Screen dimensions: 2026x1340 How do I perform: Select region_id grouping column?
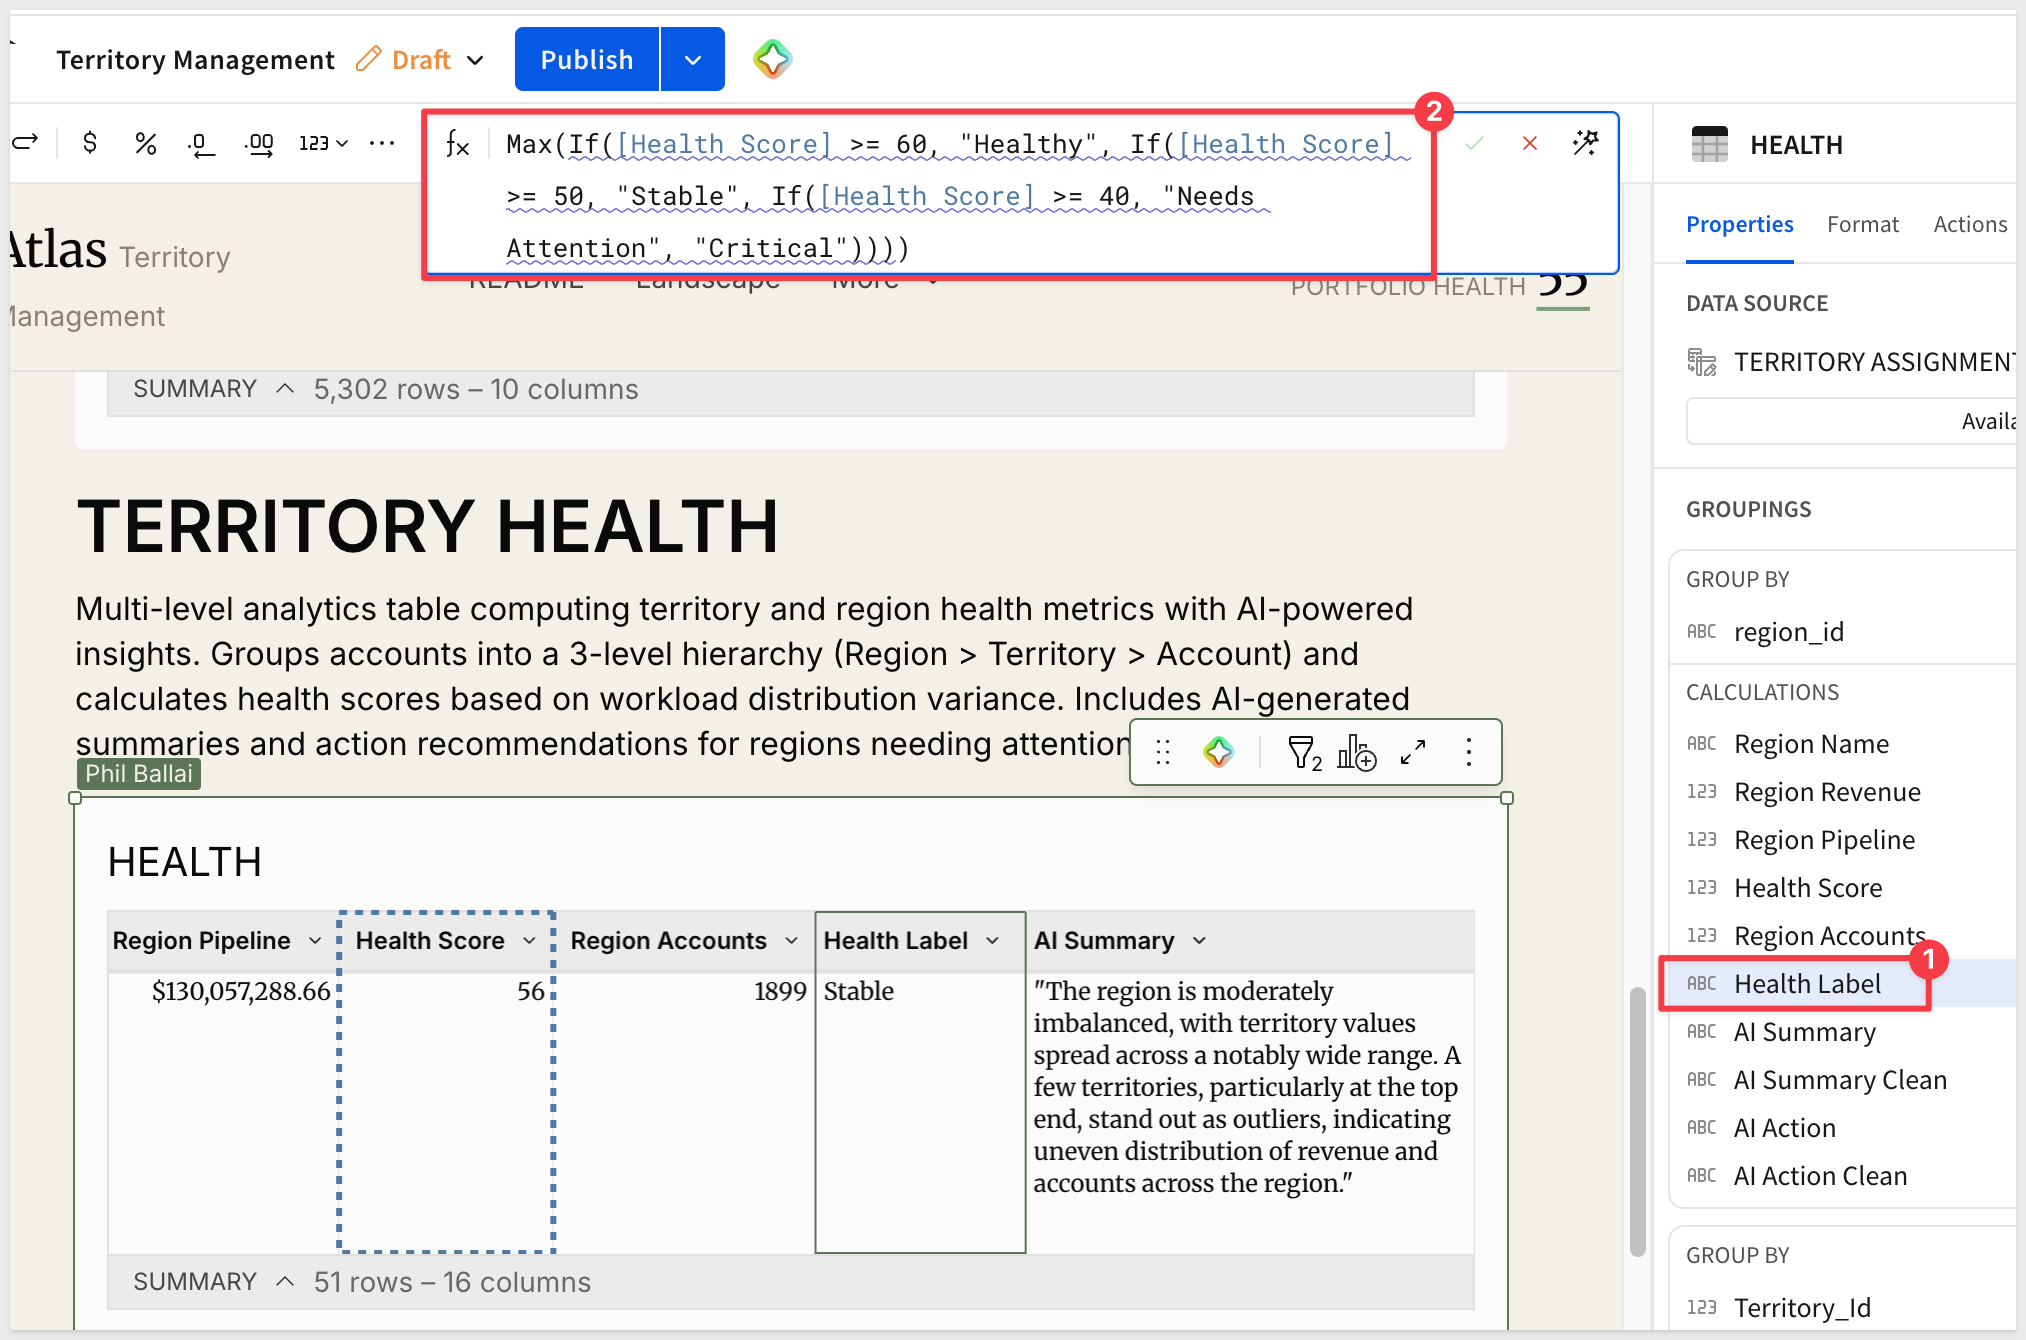click(x=1789, y=632)
